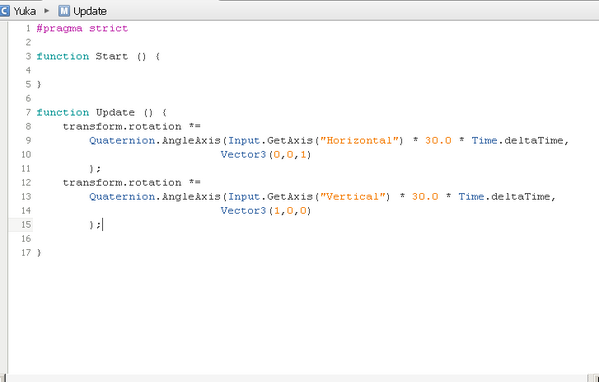Screen dimensions: 599x382
Task: Click the Update method icon in breadcrumb
Action: 64,11
